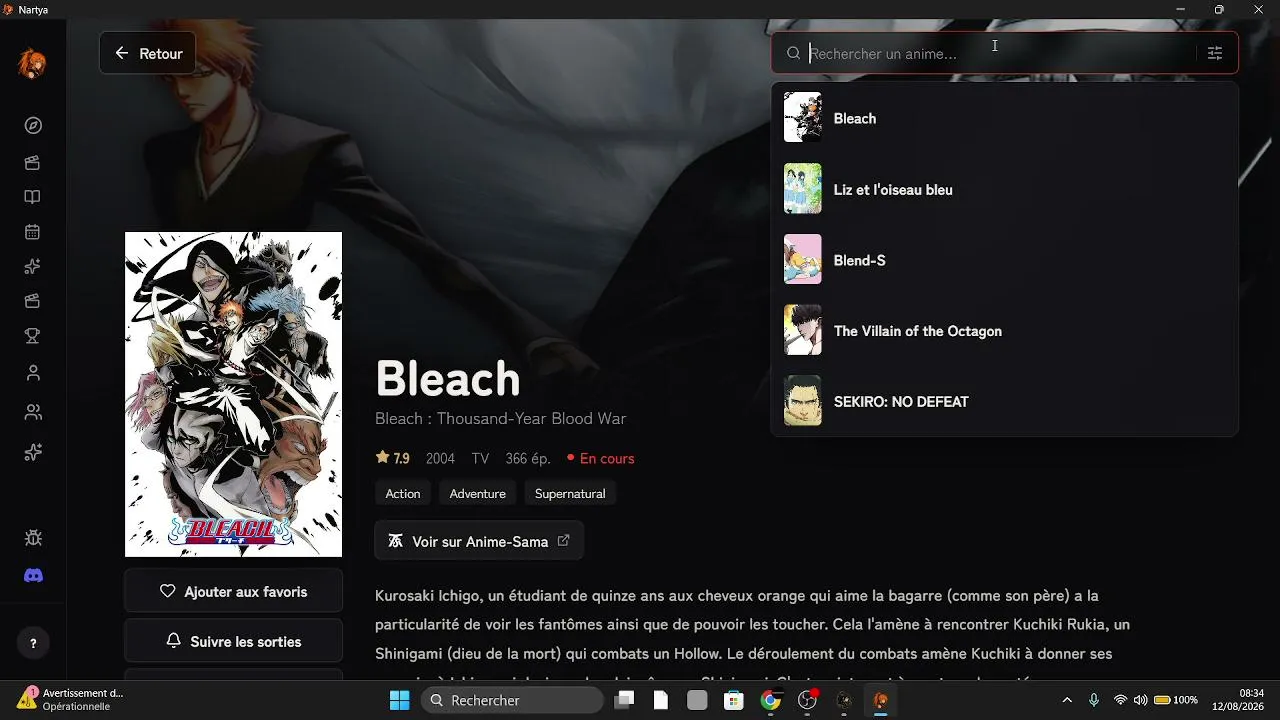Open Google Chrome from the taskbar
The image size is (1280, 720).
click(770, 700)
